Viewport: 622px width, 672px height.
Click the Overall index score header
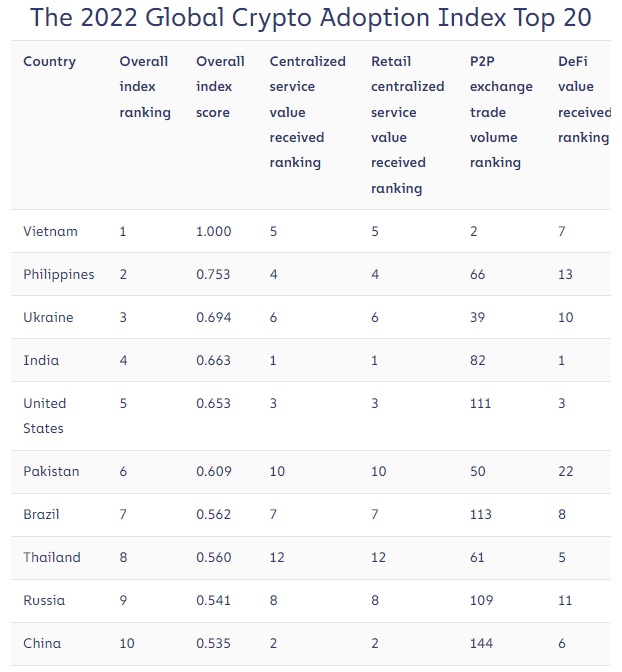tap(220, 87)
